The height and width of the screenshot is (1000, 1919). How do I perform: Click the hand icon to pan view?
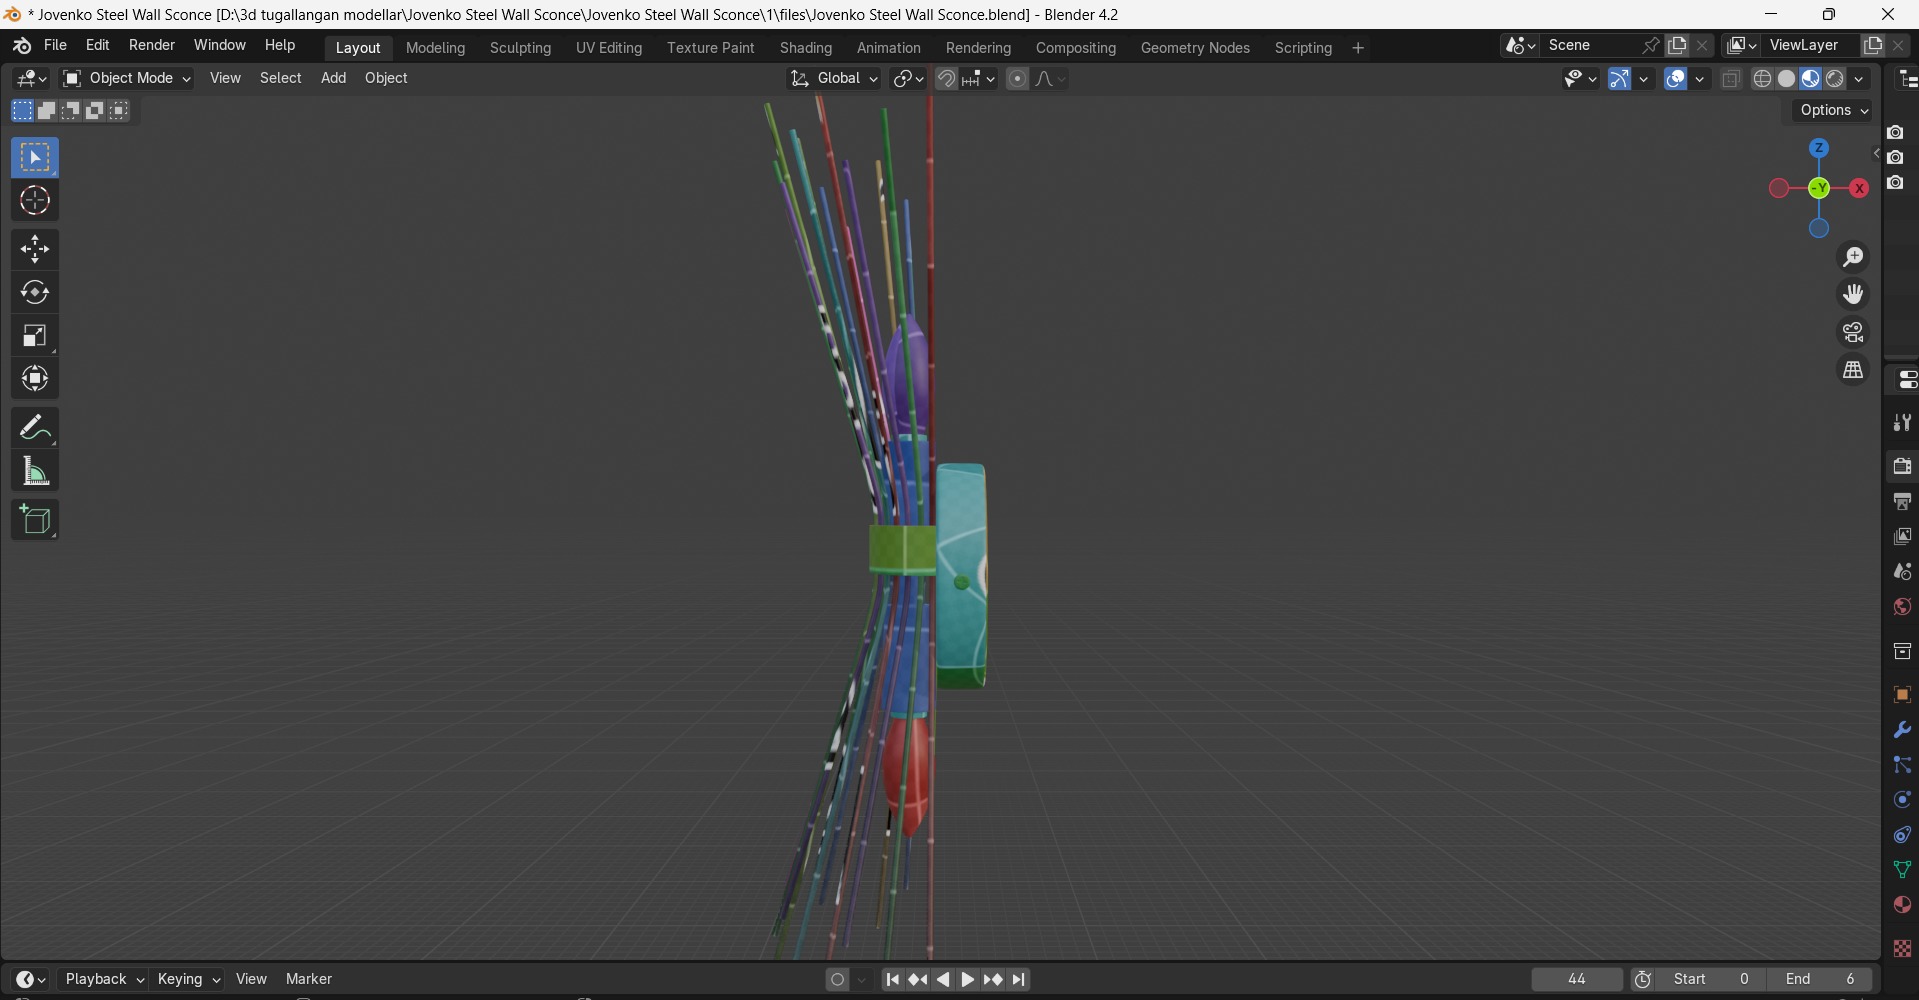[1853, 294]
